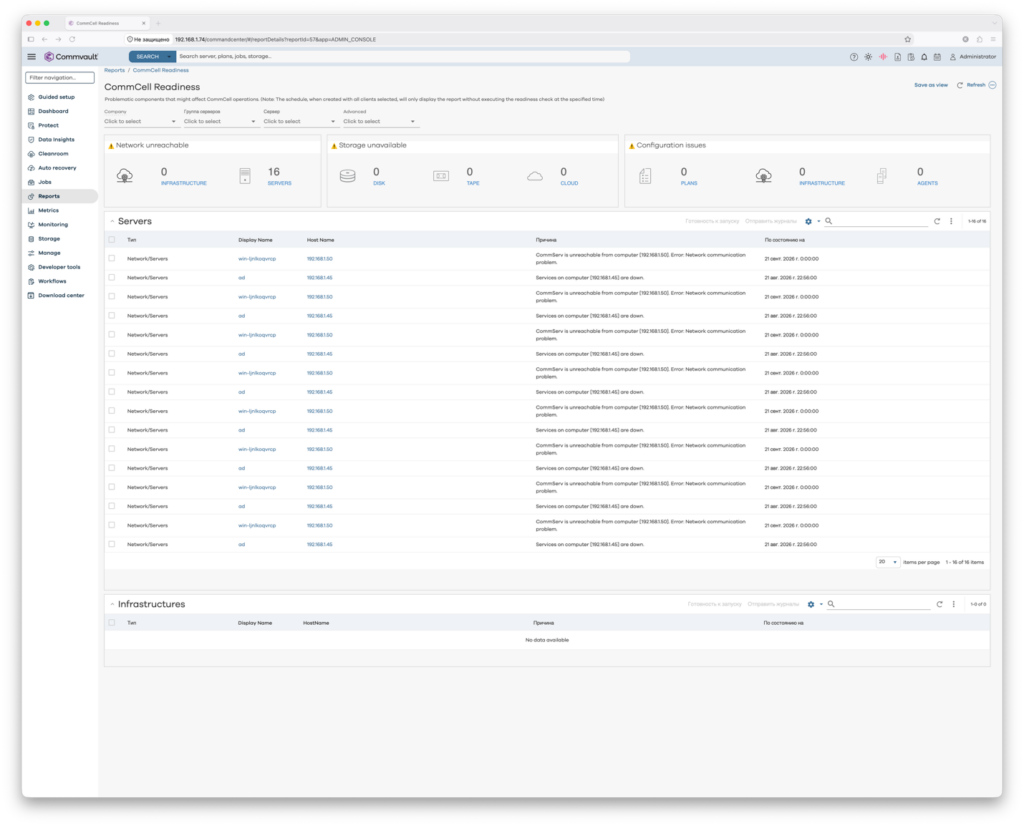Click the Cleanroom sidebar icon
This screenshot has height=826, width=1024.
point(31,154)
